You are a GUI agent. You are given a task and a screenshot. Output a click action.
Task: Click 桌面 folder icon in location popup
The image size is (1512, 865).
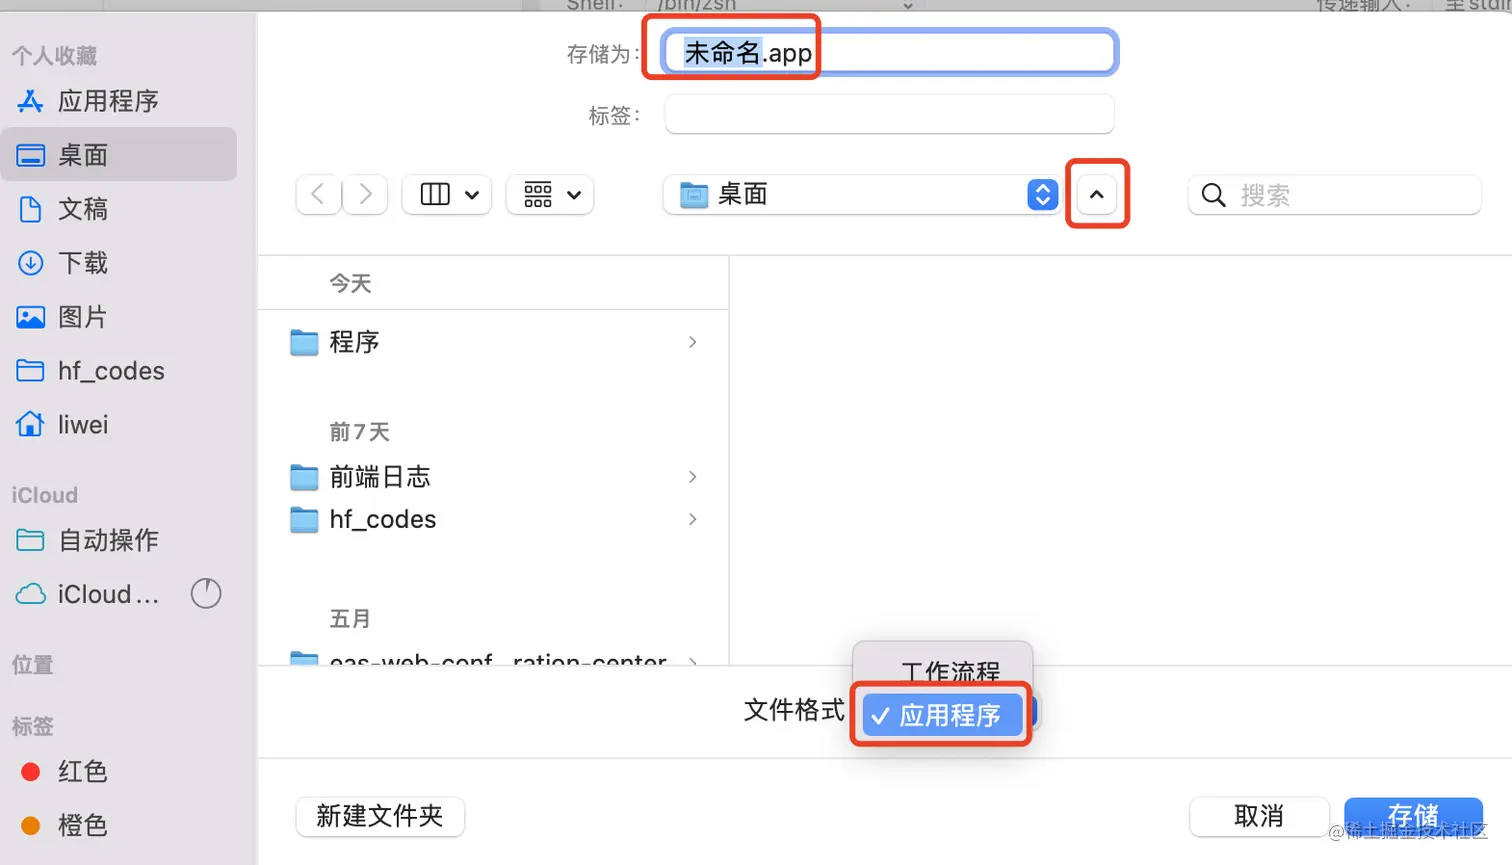[694, 195]
